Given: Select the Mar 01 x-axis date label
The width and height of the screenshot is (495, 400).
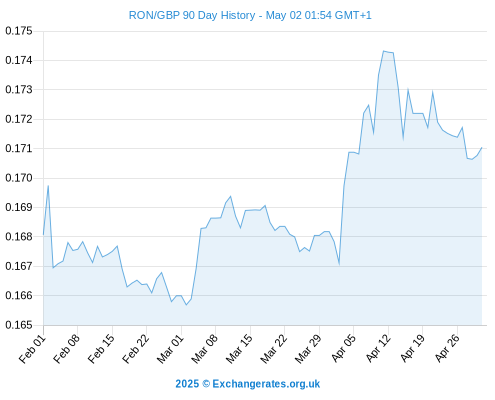Looking at the screenshot, I should [170, 349].
